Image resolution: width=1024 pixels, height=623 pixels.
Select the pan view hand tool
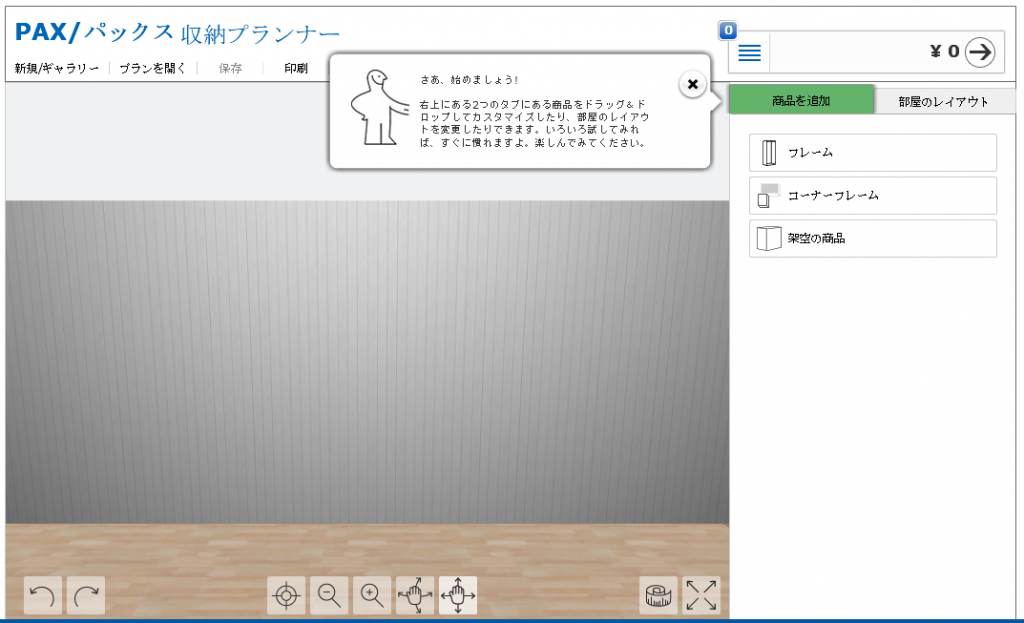point(458,595)
